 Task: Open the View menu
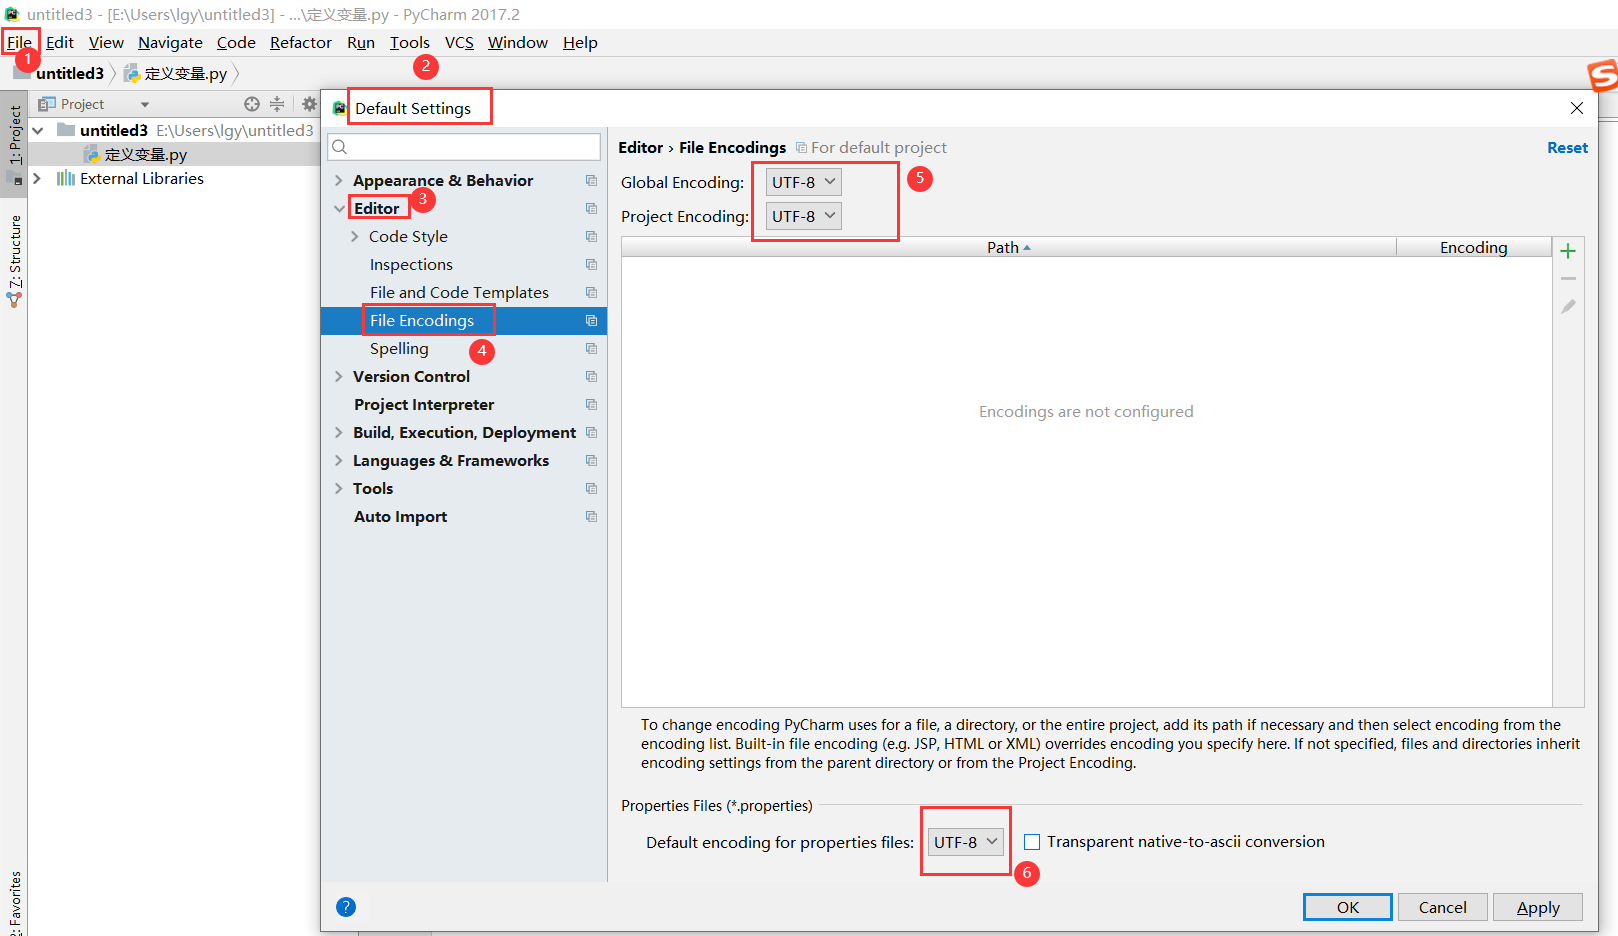[x=106, y=42]
